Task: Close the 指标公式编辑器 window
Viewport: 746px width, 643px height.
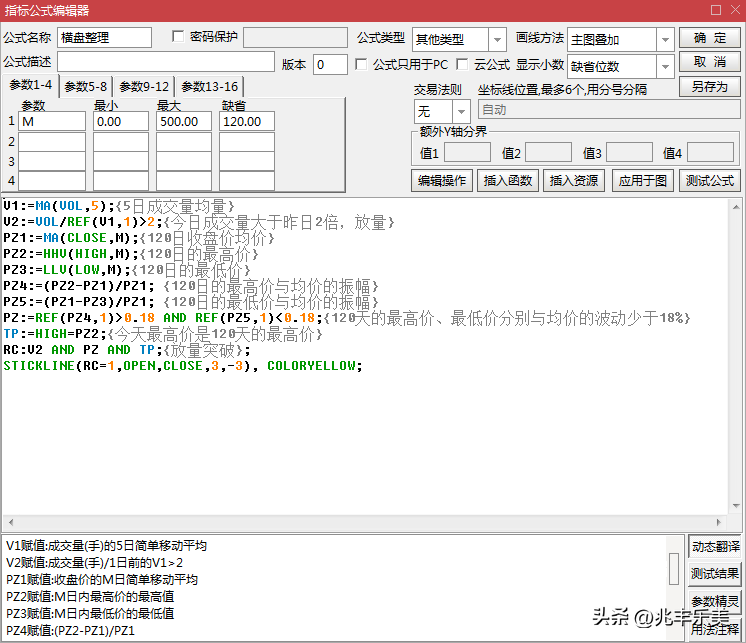Action: (735, 10)
